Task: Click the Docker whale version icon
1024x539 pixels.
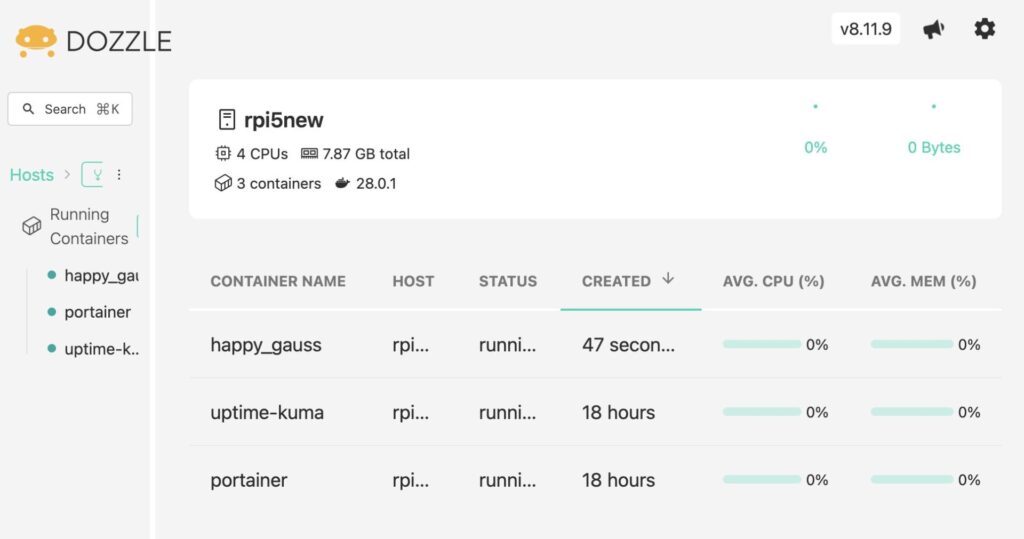Action: [342, 183]
